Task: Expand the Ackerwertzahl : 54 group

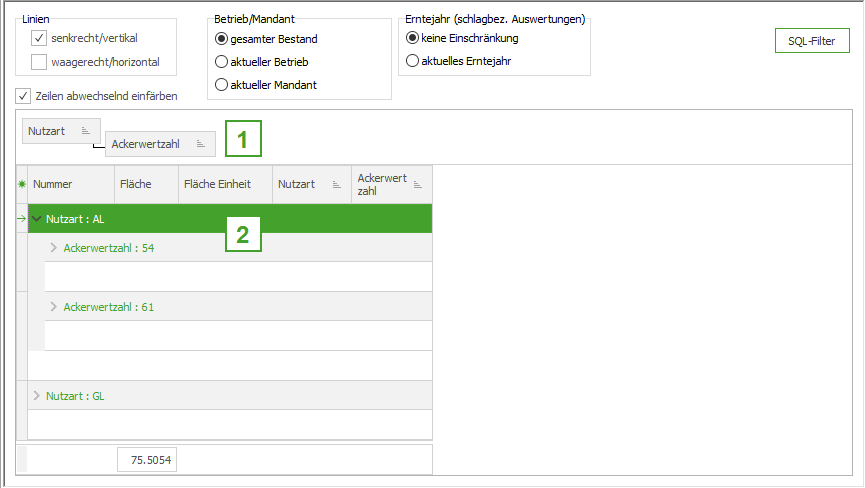Action: (x=54, y=247)
